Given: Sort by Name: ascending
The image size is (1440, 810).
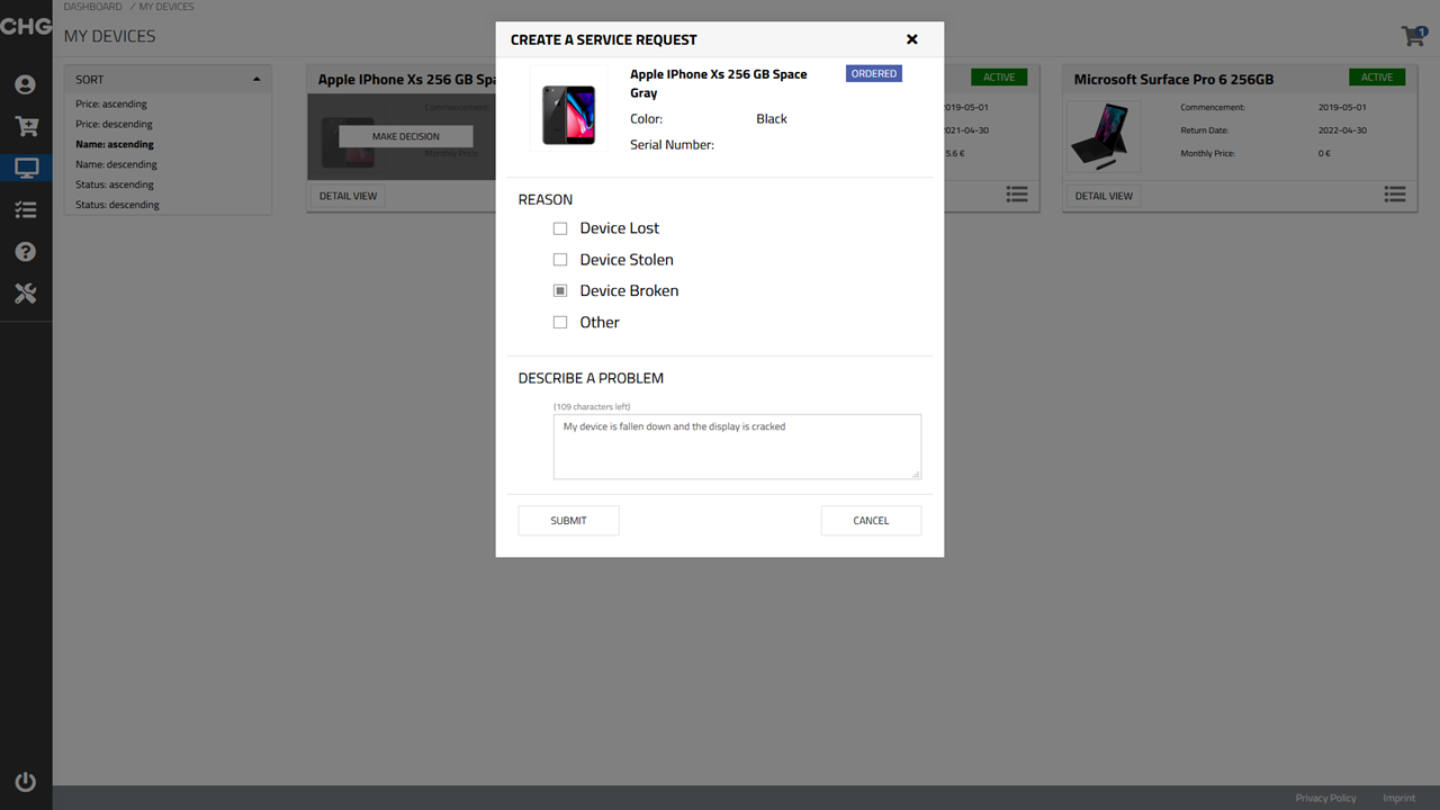Looking at the screenshot, I should coord(115,144).
